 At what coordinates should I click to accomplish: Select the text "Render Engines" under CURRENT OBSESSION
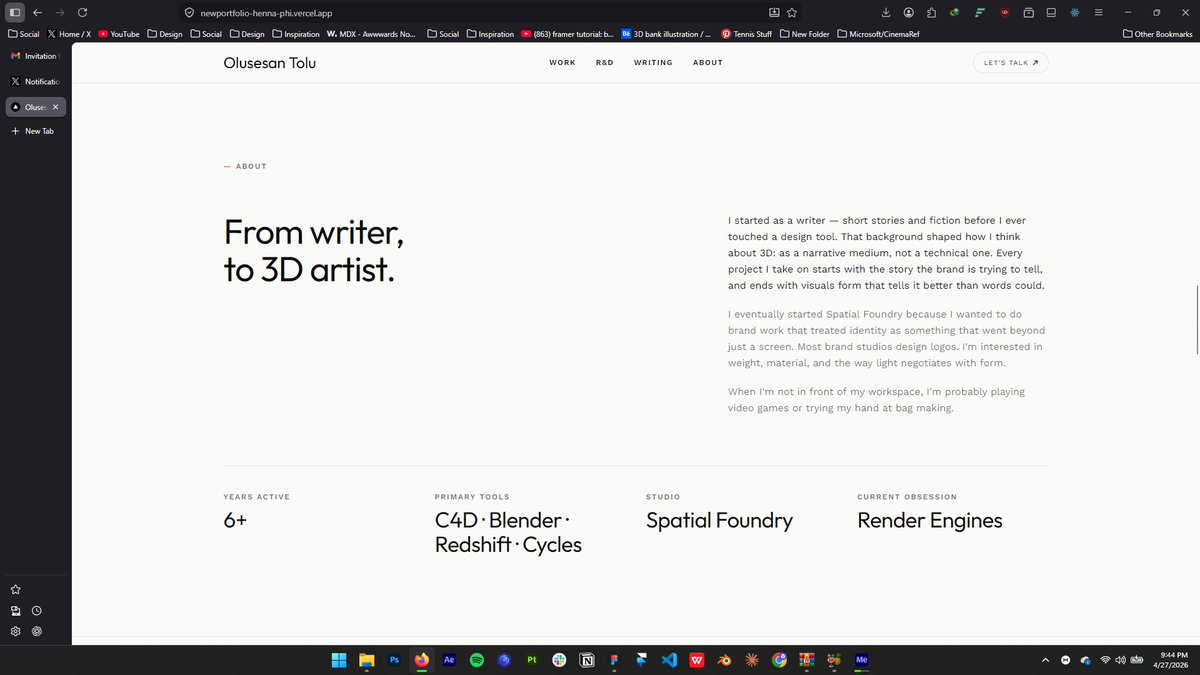click(930, 520)
